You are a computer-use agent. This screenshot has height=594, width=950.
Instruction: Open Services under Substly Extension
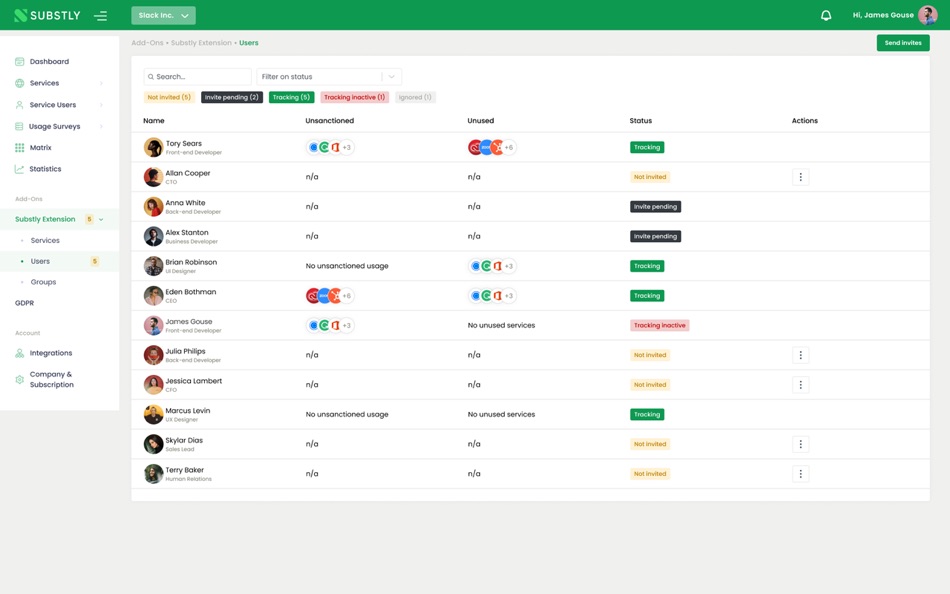(45, 241)
